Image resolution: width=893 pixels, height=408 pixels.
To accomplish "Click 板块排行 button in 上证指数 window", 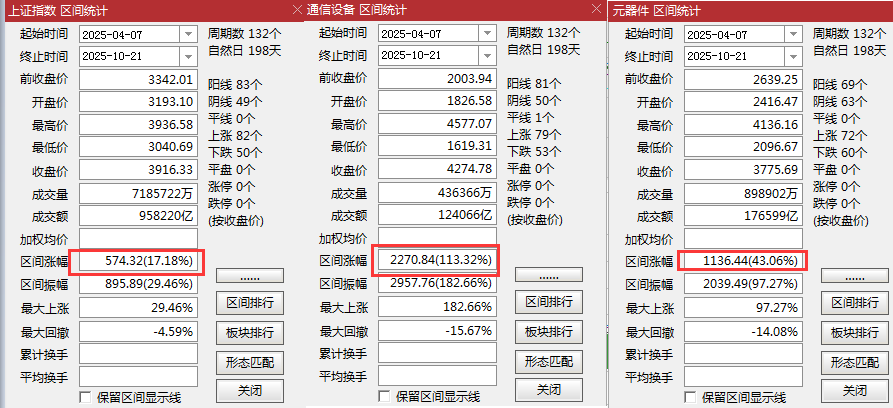I will coord(249,332).
